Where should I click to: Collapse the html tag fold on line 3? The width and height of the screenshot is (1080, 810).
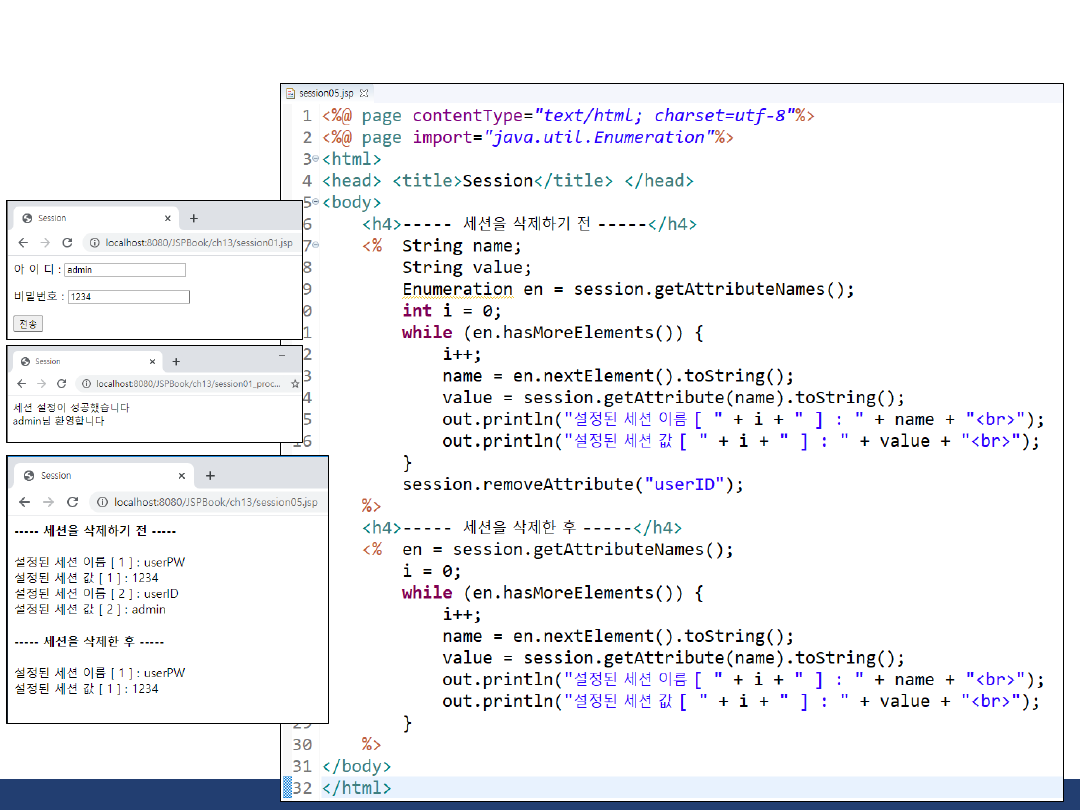316,159
